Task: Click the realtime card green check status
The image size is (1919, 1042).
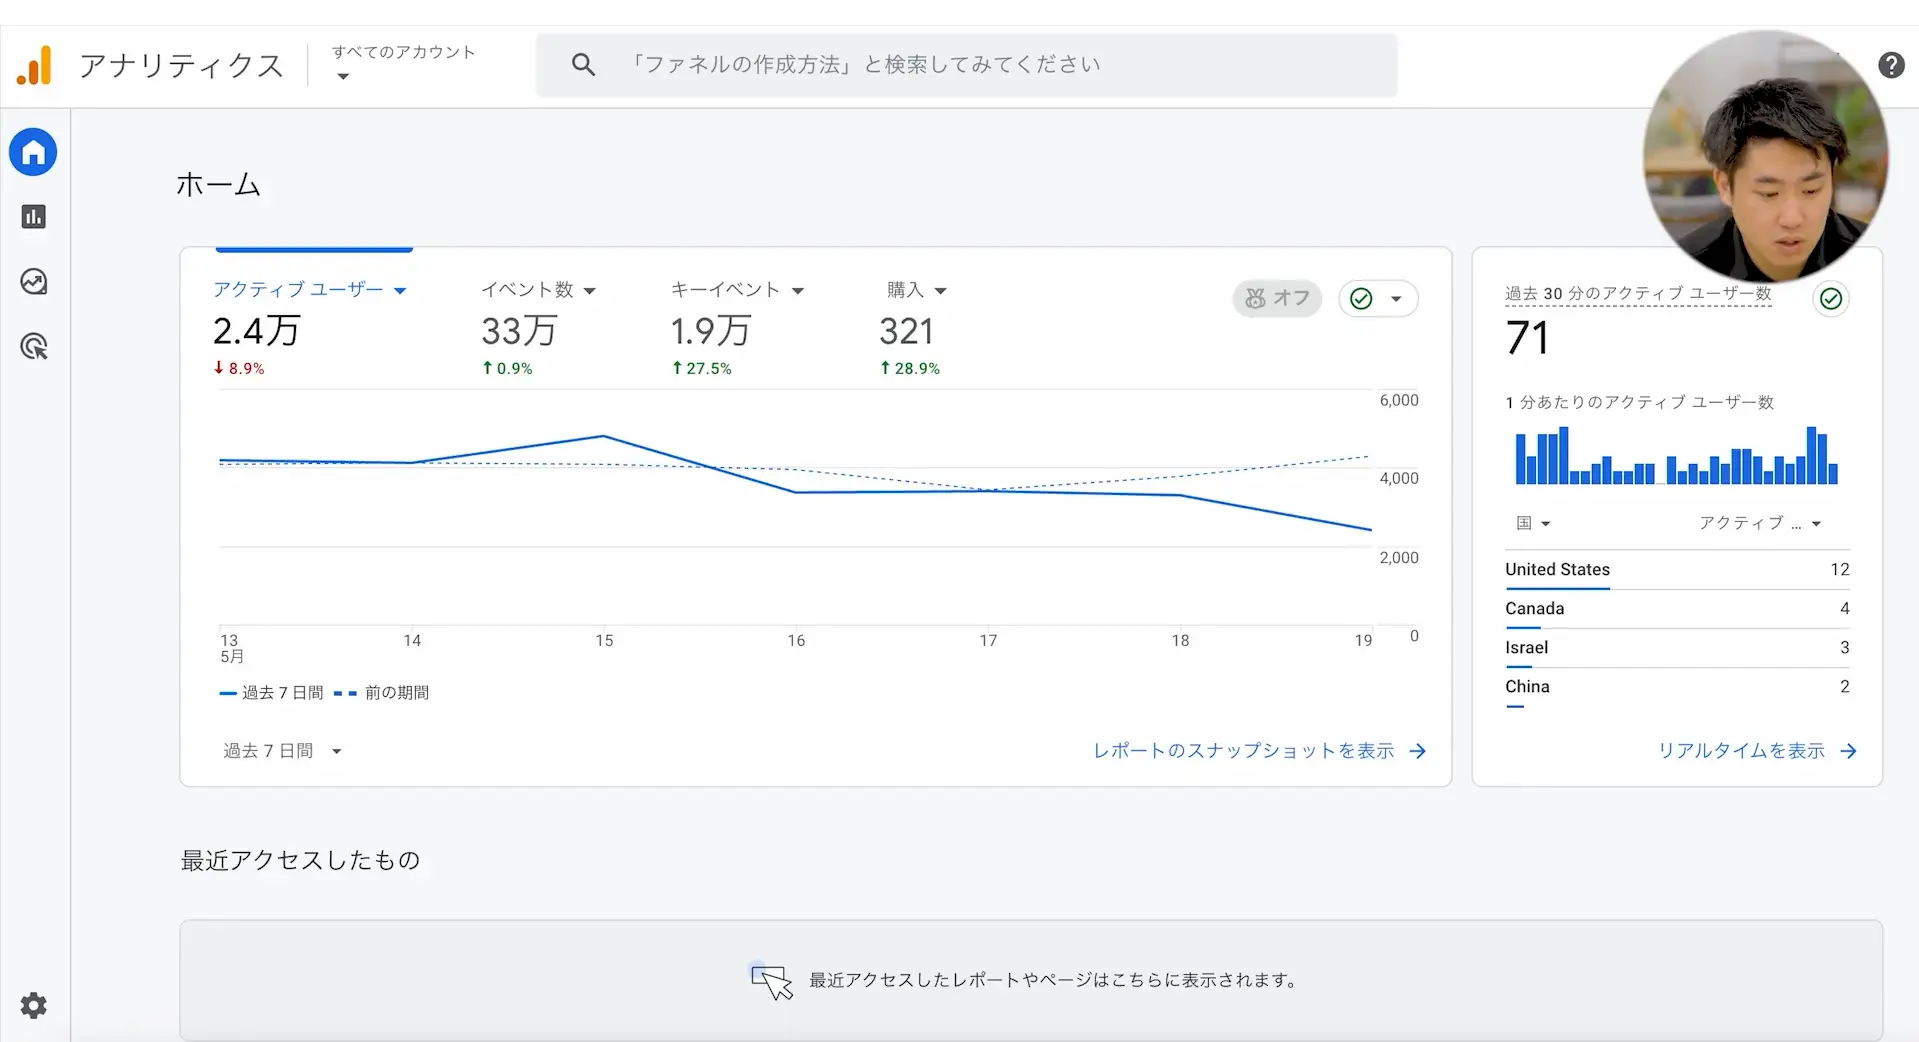Action: pyautogui.click(x=1830, y=298)
